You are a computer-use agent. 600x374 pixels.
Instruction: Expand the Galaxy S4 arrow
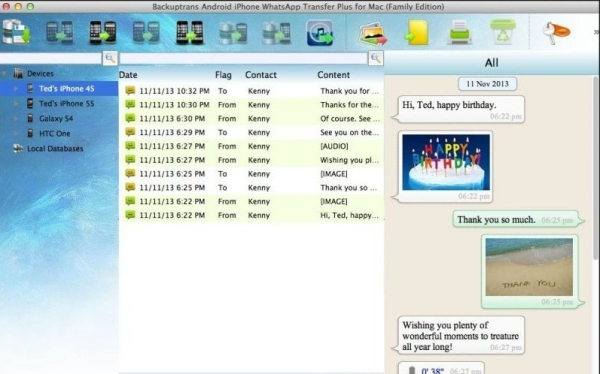tap(16, 119)
